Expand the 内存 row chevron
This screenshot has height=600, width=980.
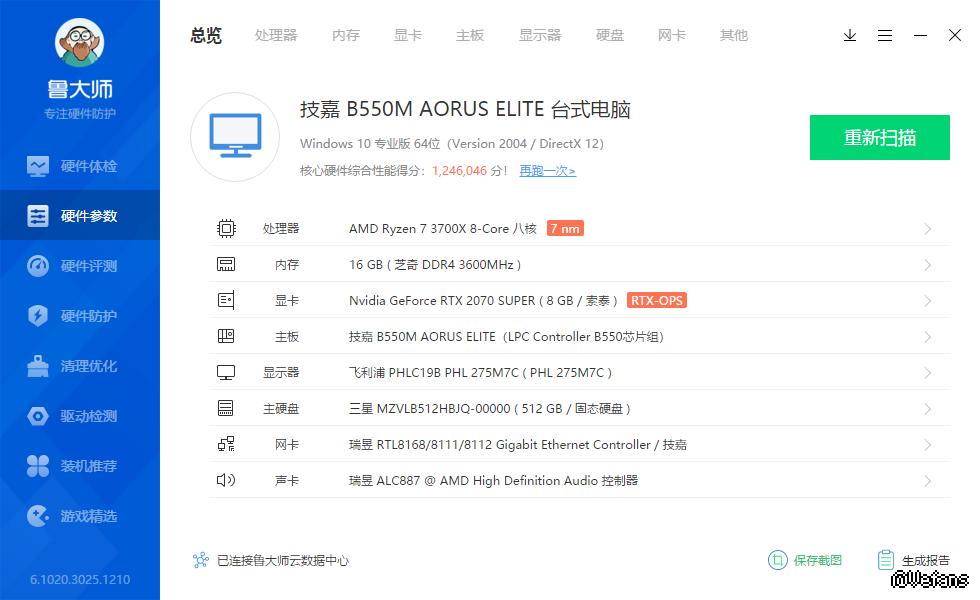(x=928, y=265)
